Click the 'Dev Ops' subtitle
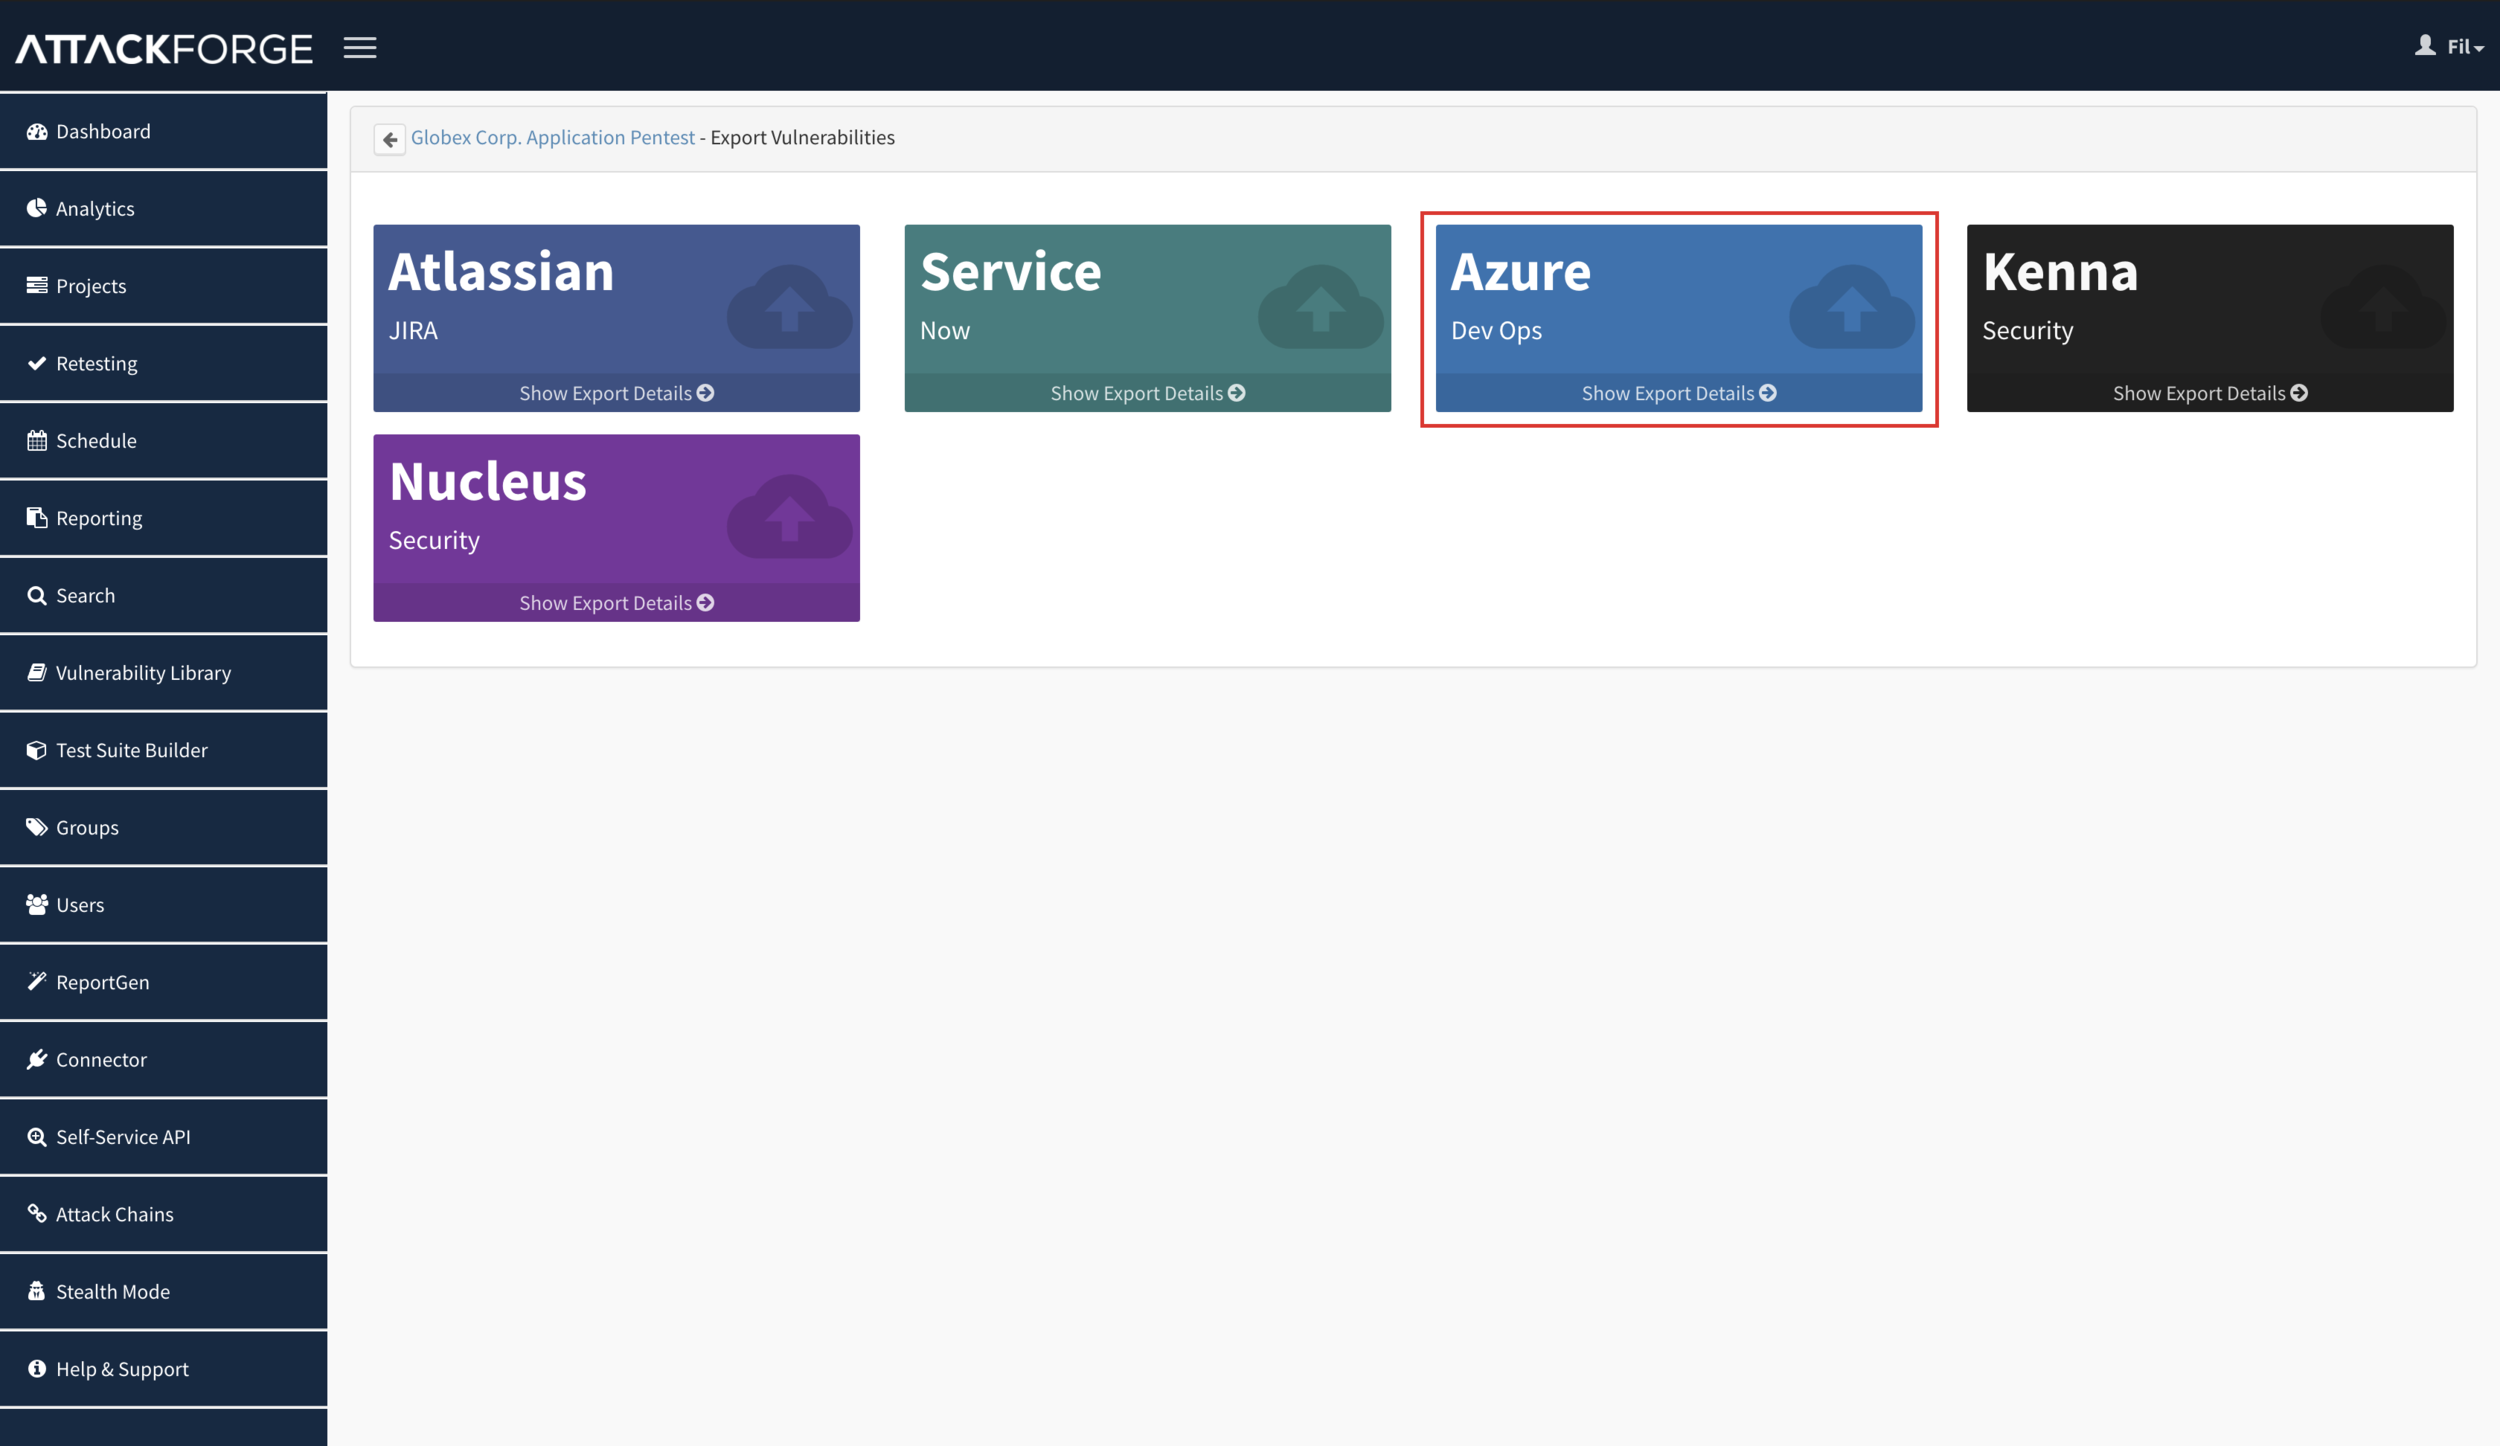Viewport: 2500px width, 1446px height. (1496, 330)
